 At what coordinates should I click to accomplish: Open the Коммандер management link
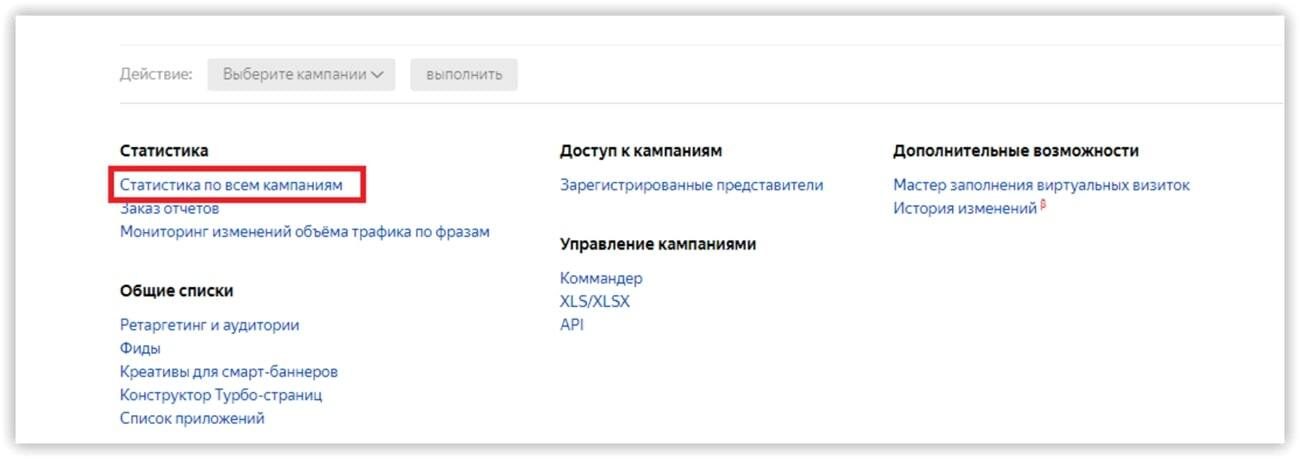pos(601,278)
